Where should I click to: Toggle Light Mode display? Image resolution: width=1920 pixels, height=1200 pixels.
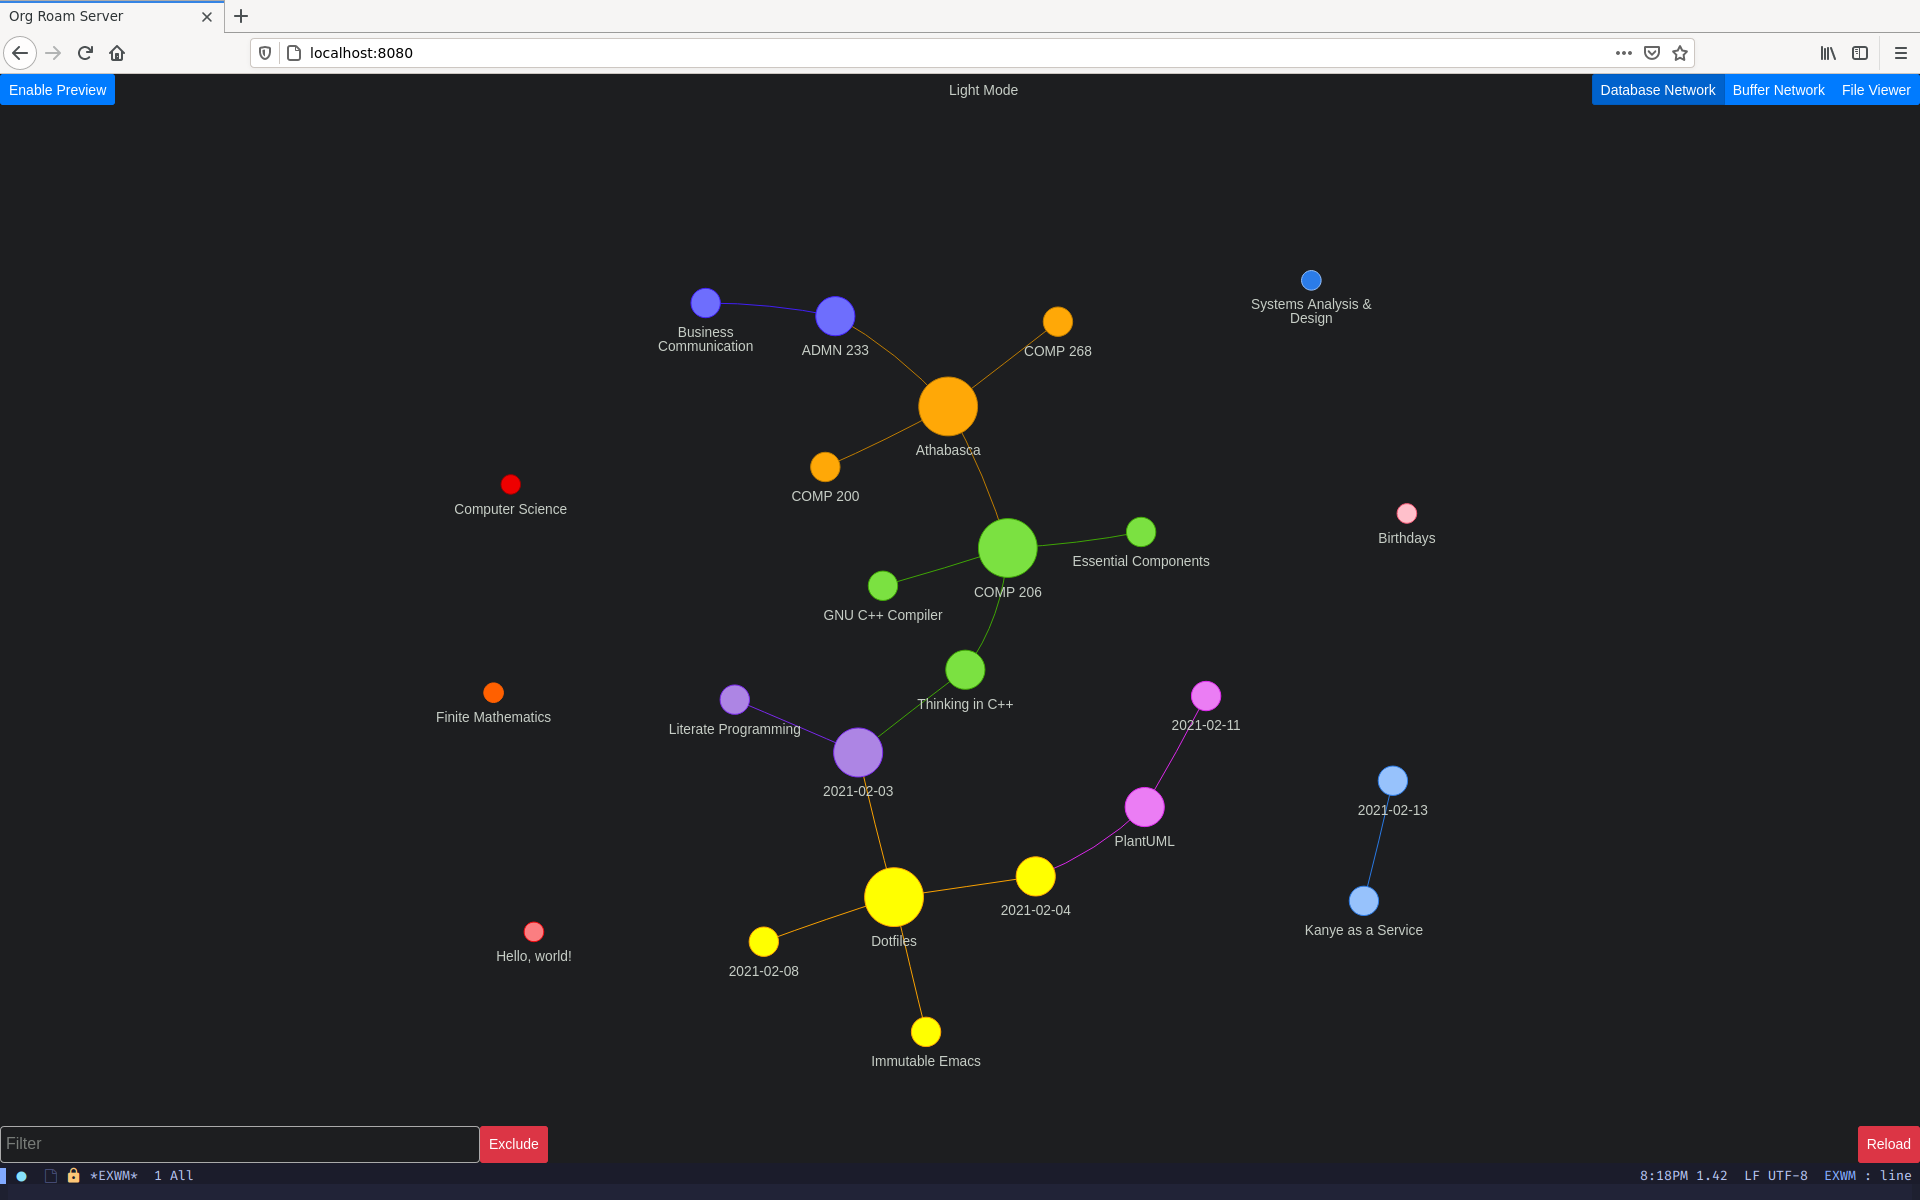[x=981, y=90]
